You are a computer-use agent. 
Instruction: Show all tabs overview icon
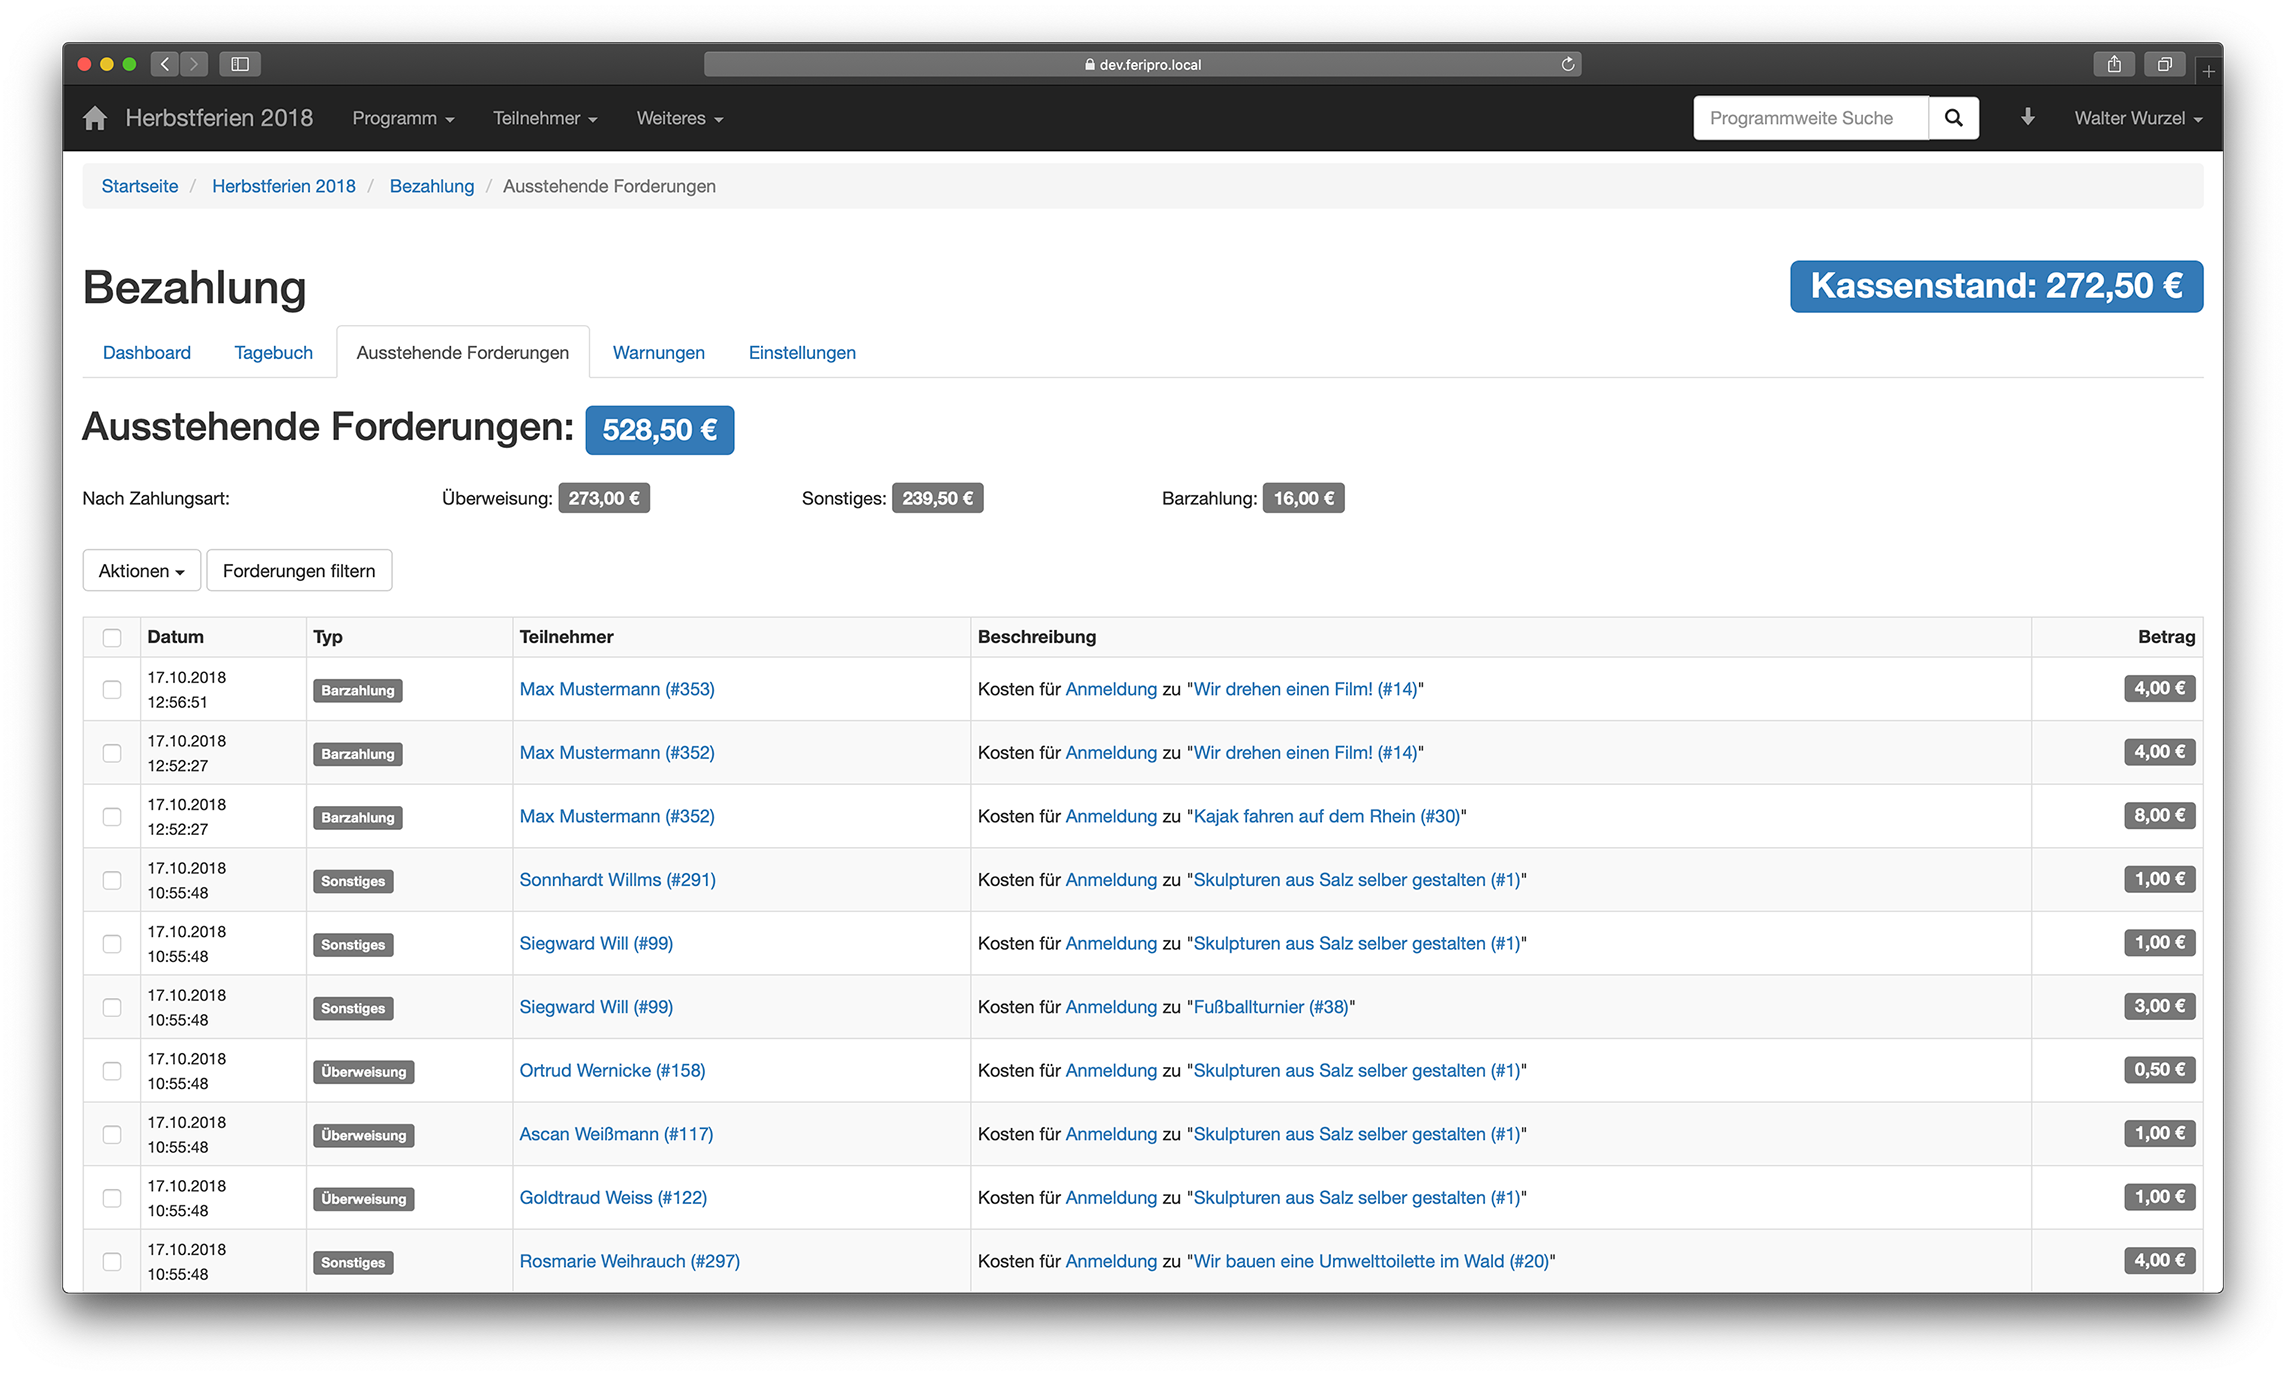(2164, 64)
